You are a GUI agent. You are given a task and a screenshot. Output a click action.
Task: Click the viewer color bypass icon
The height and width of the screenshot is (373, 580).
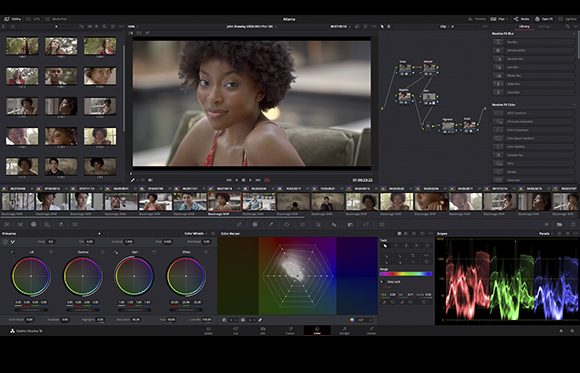pos(357,27)
